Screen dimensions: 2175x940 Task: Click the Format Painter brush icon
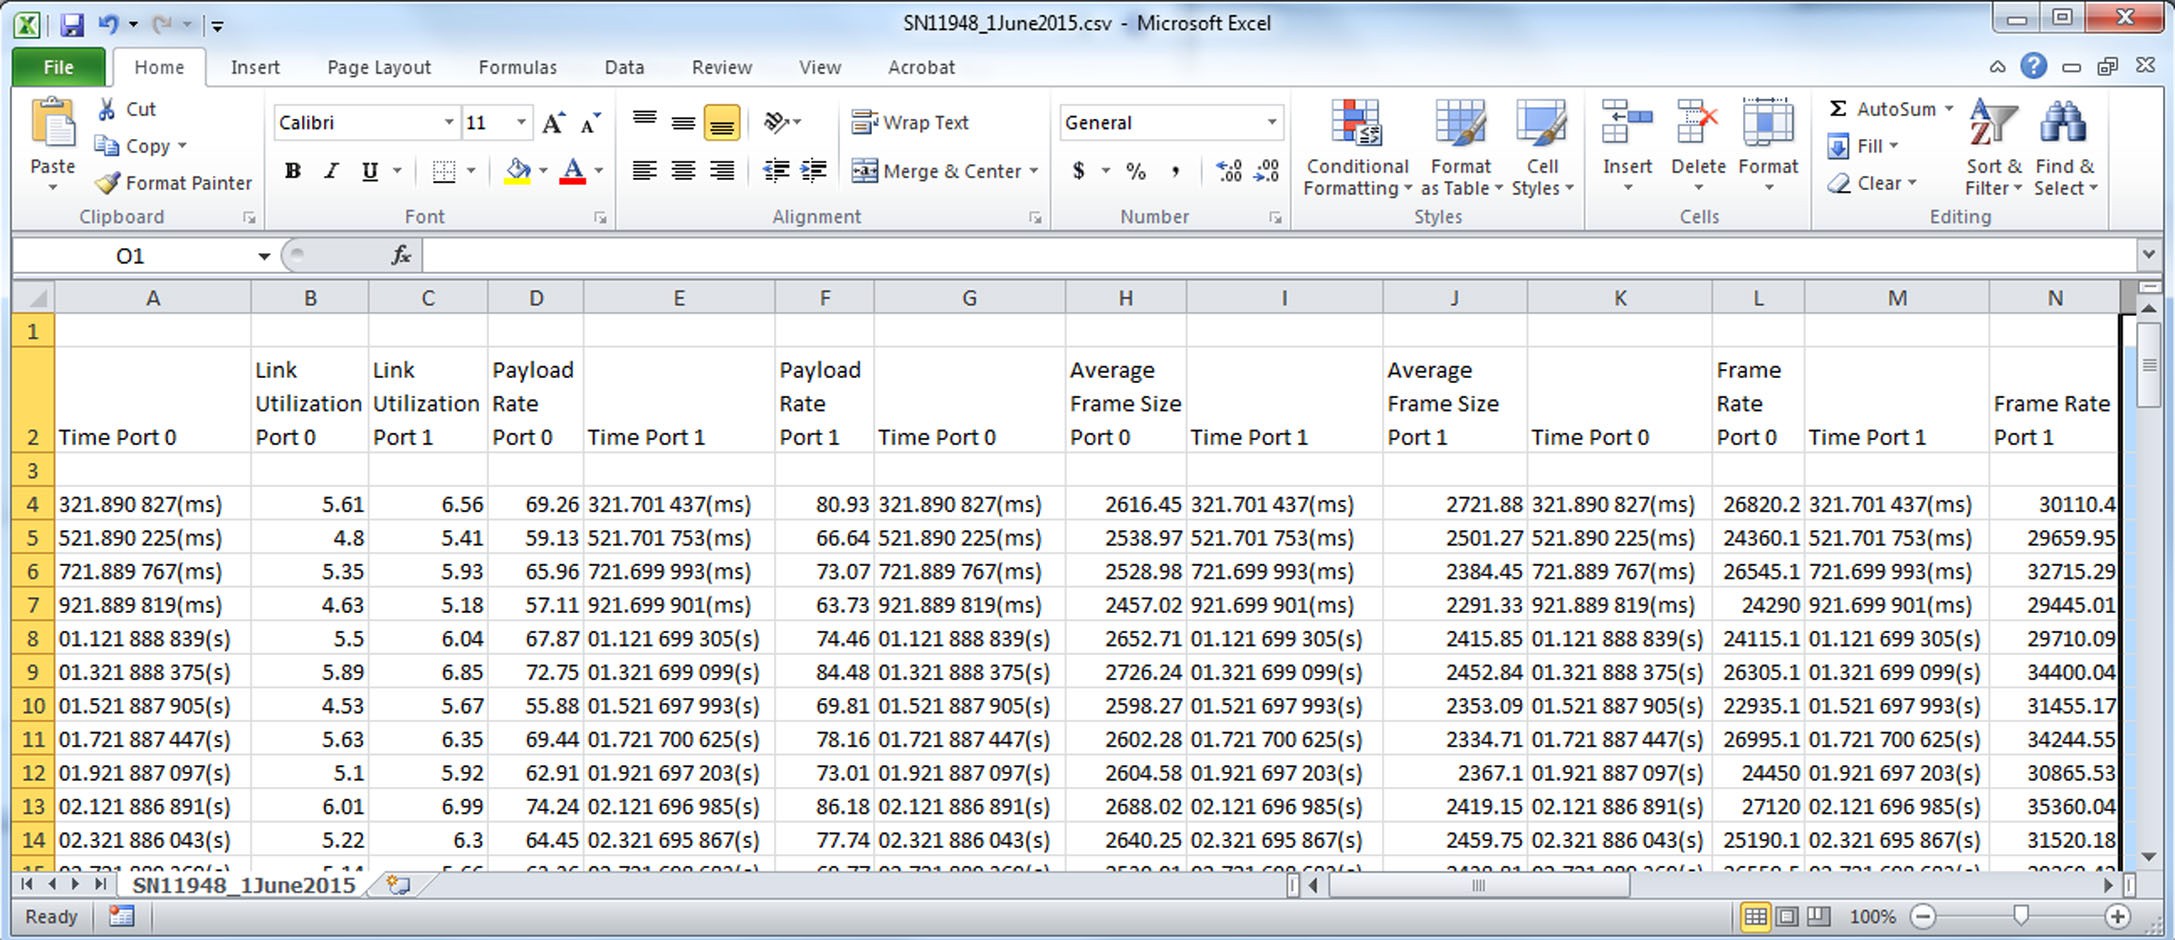click(107, 183)
